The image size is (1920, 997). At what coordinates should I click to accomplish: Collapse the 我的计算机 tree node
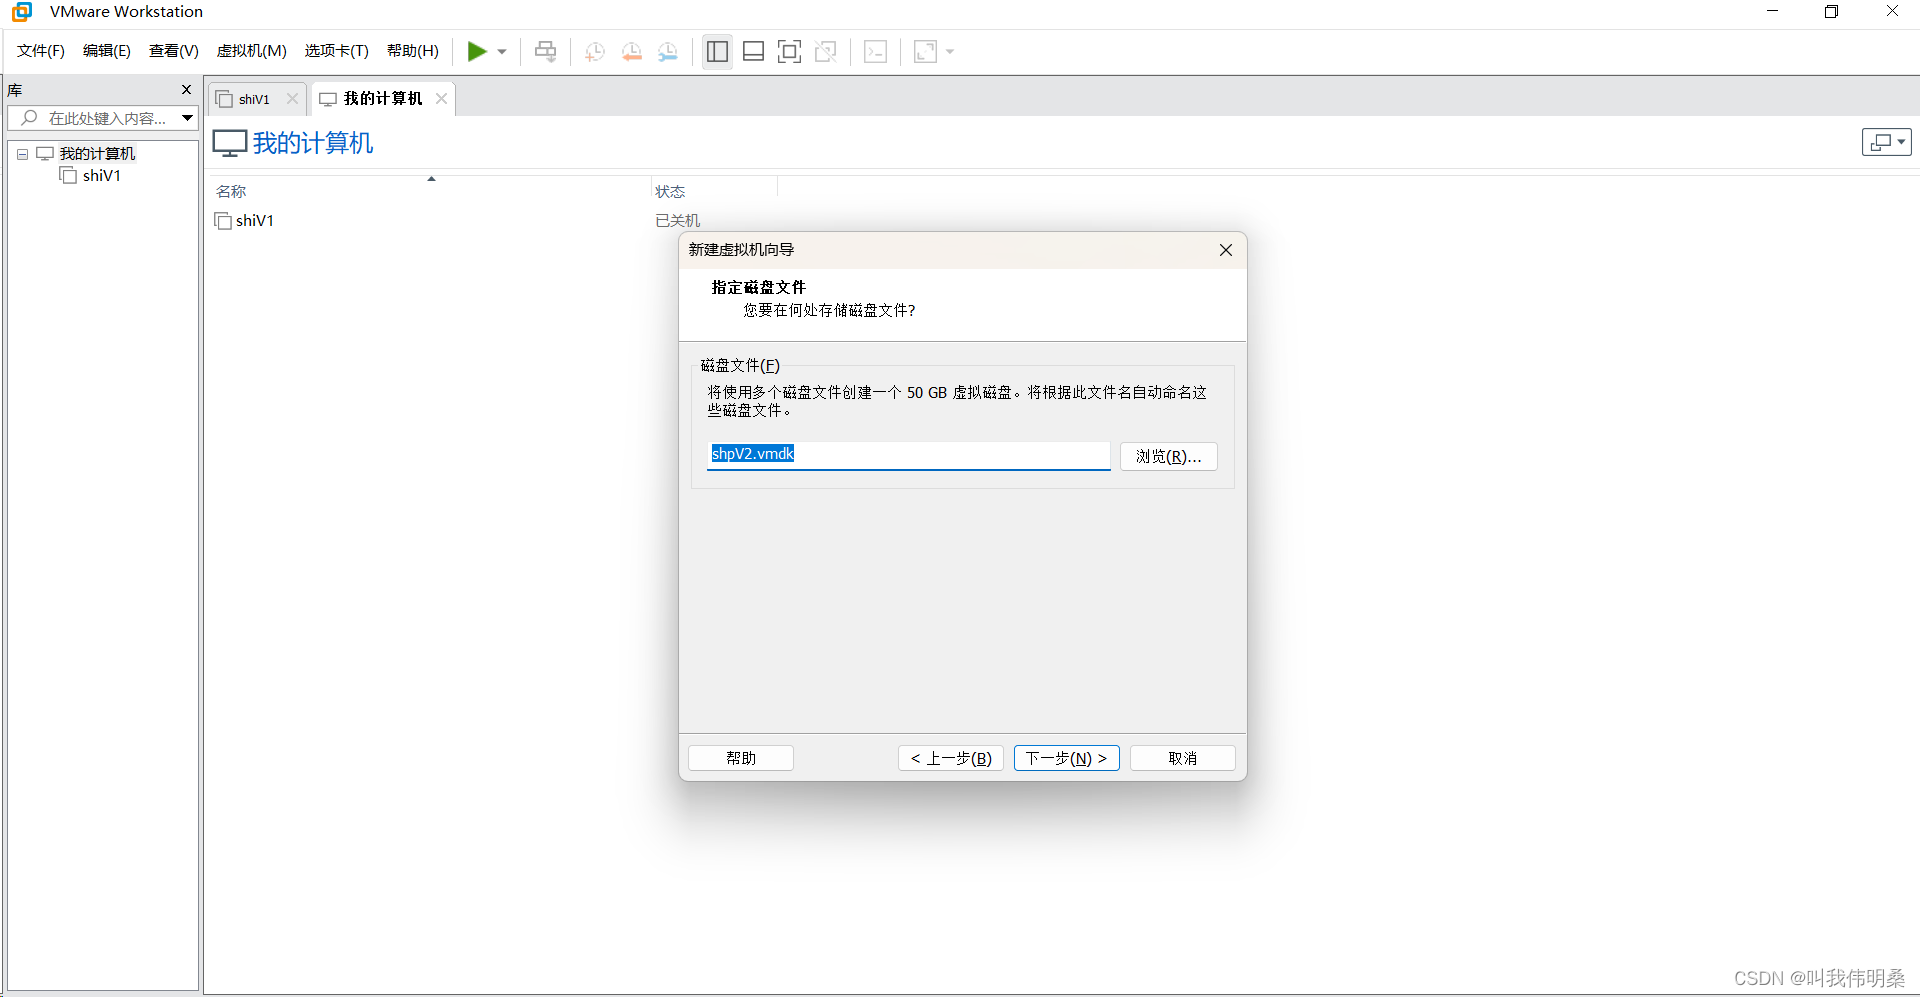[x=22, y=154]
